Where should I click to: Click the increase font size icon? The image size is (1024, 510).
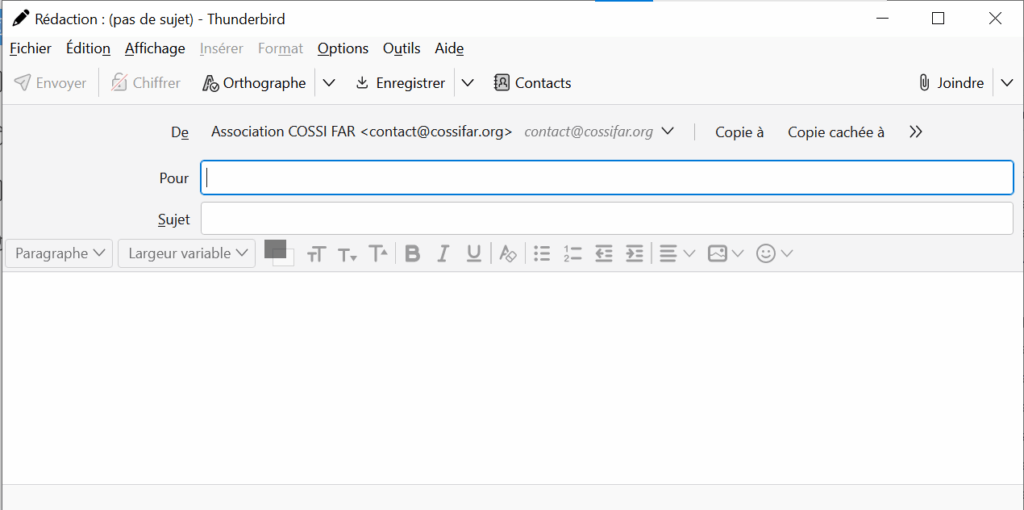click(x=378, y=254)
